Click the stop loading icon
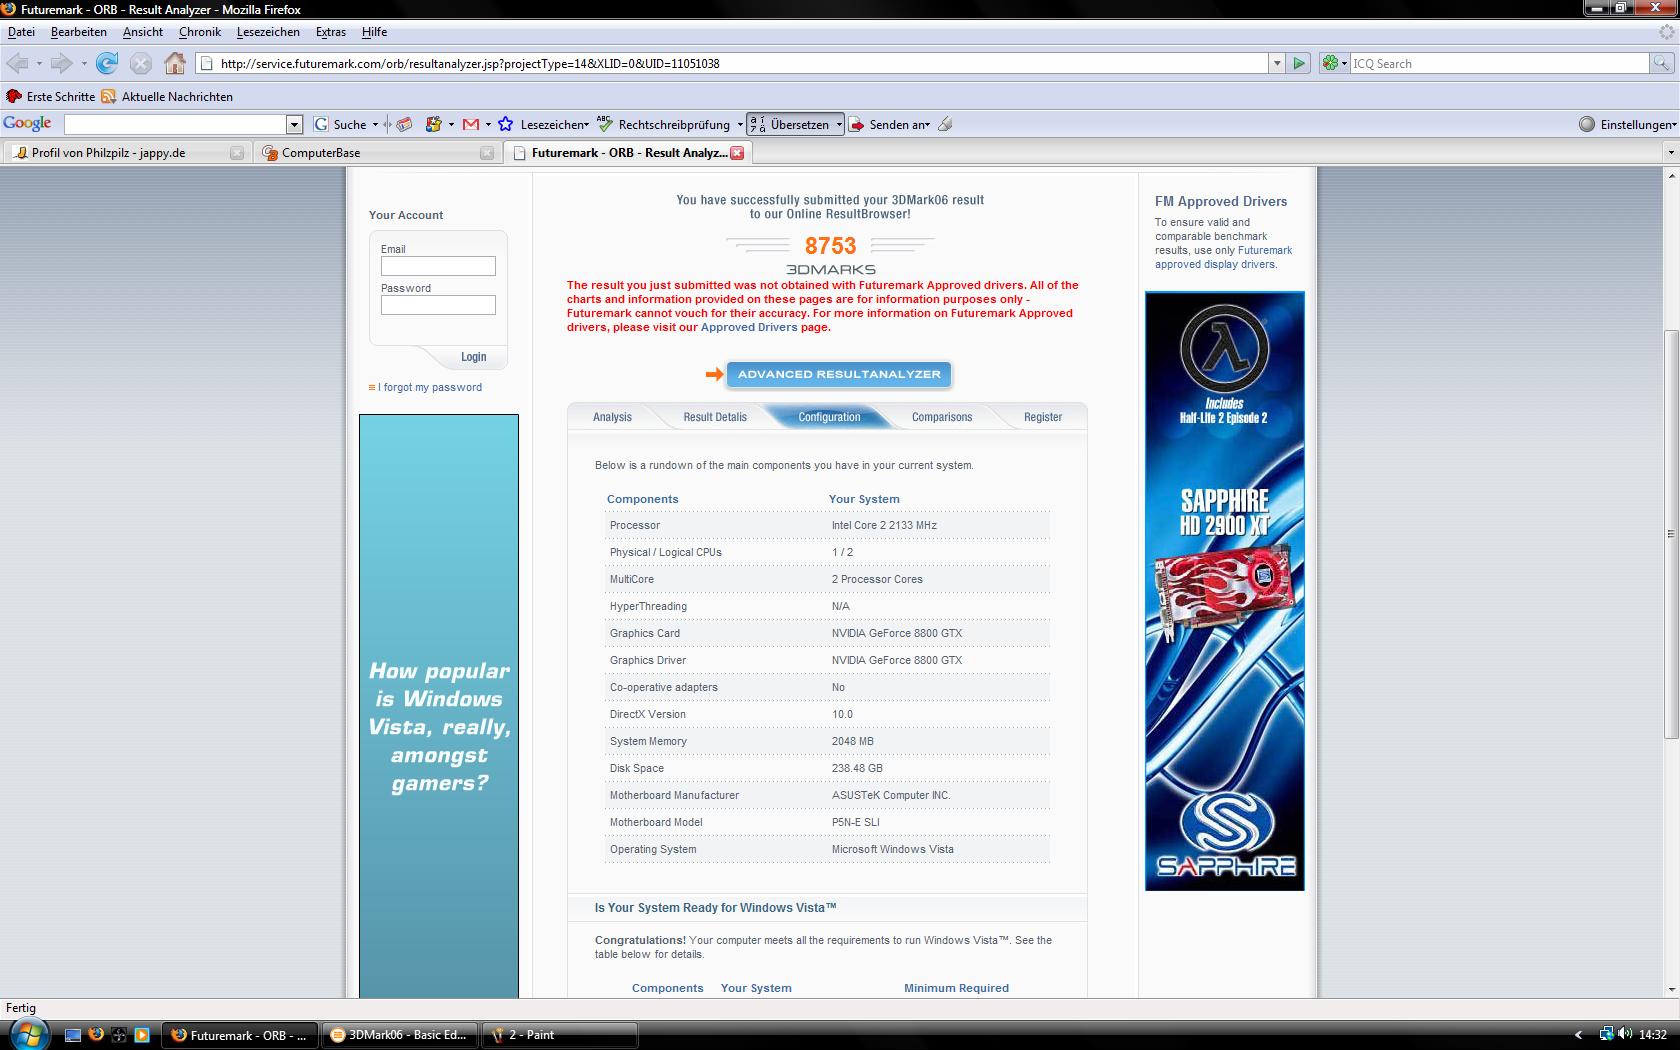This screenshot has height=1050, width=1680. point(141,63)
